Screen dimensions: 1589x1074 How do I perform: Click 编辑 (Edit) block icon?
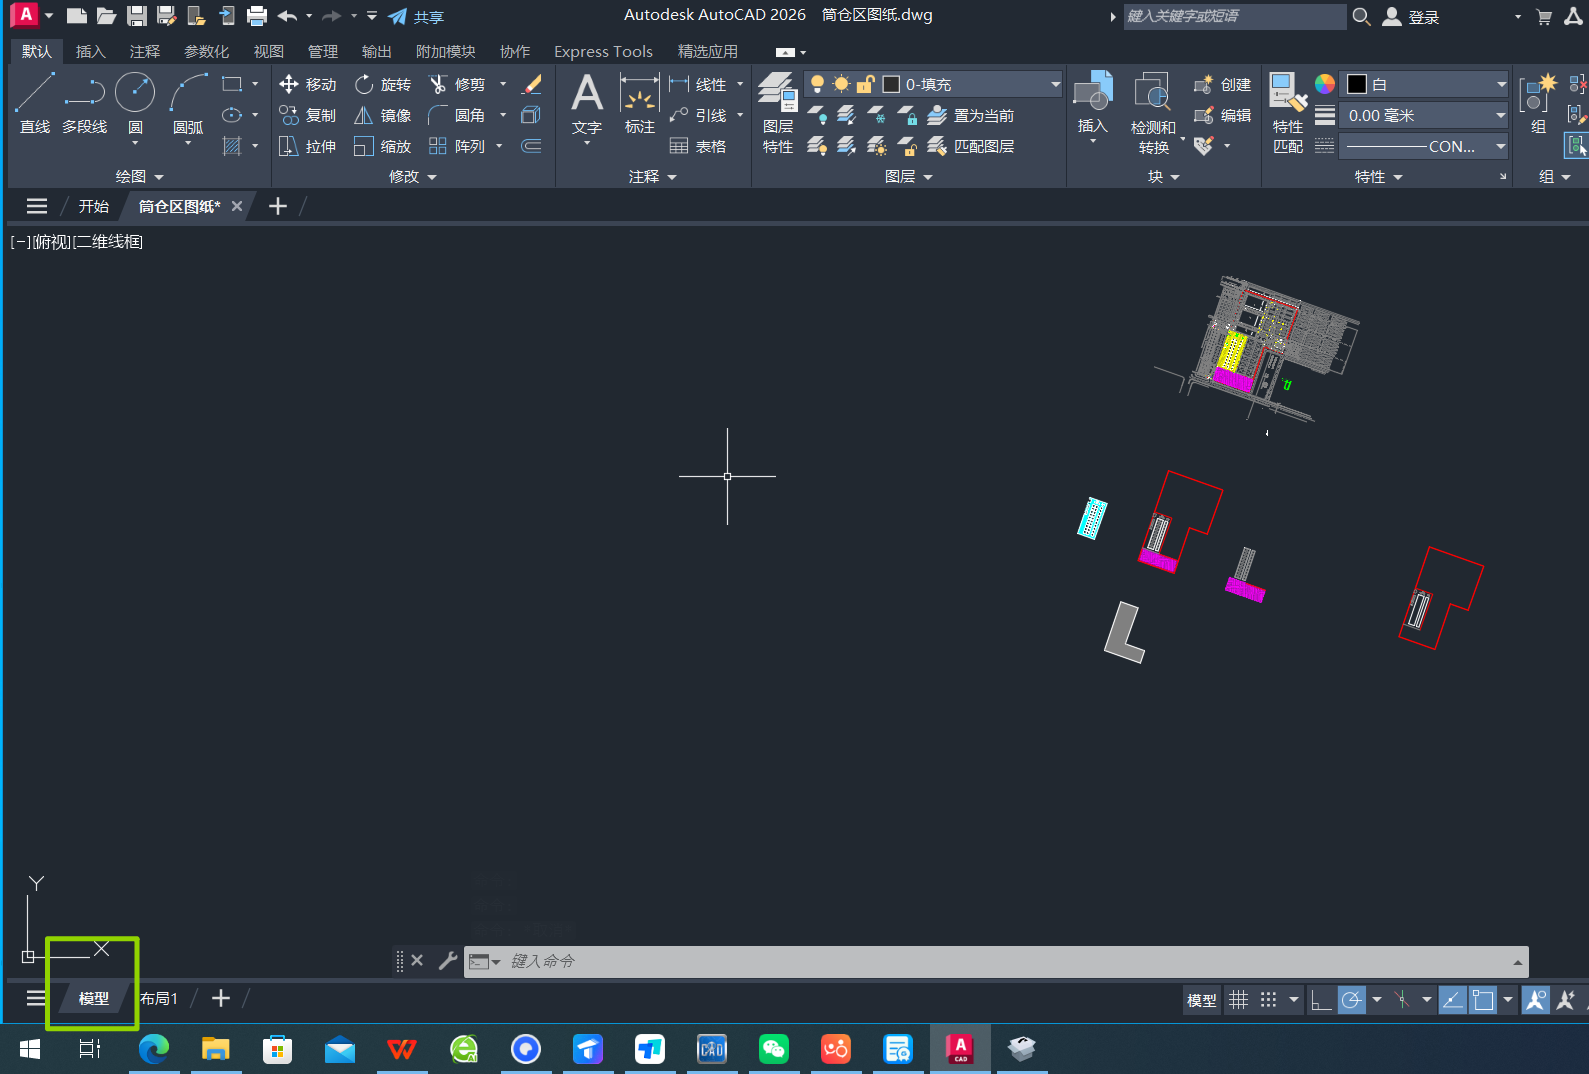pyautogui.click(x=1222, y=115)
